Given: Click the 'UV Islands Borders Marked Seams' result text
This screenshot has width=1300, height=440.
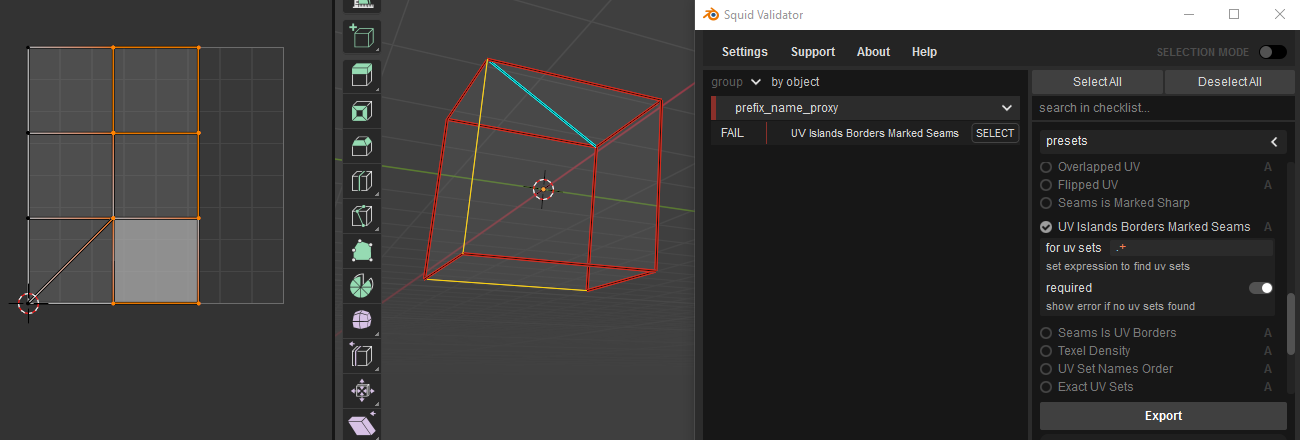Looking at the screenshot, I should tap(874, 133).
